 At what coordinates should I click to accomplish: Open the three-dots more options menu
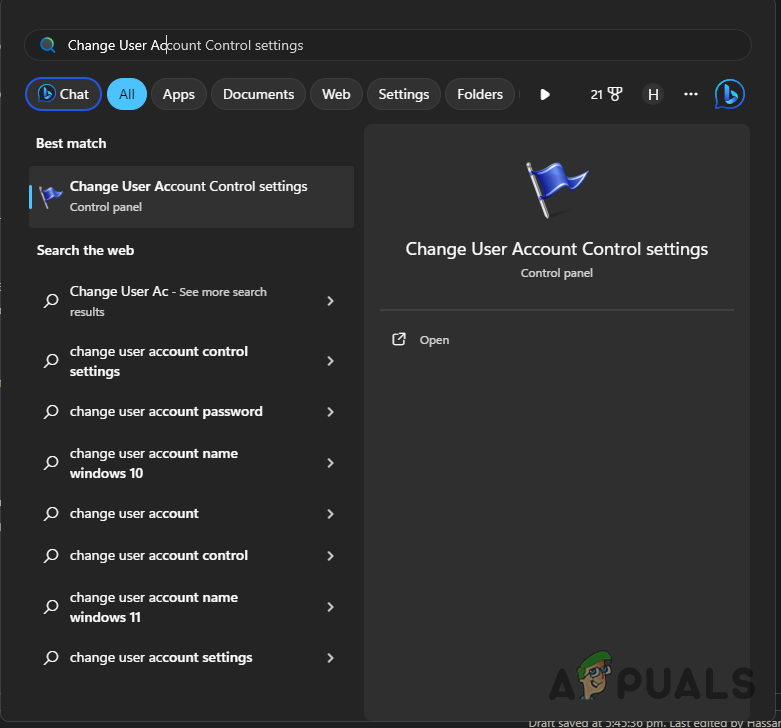click(x=690, y=94)
